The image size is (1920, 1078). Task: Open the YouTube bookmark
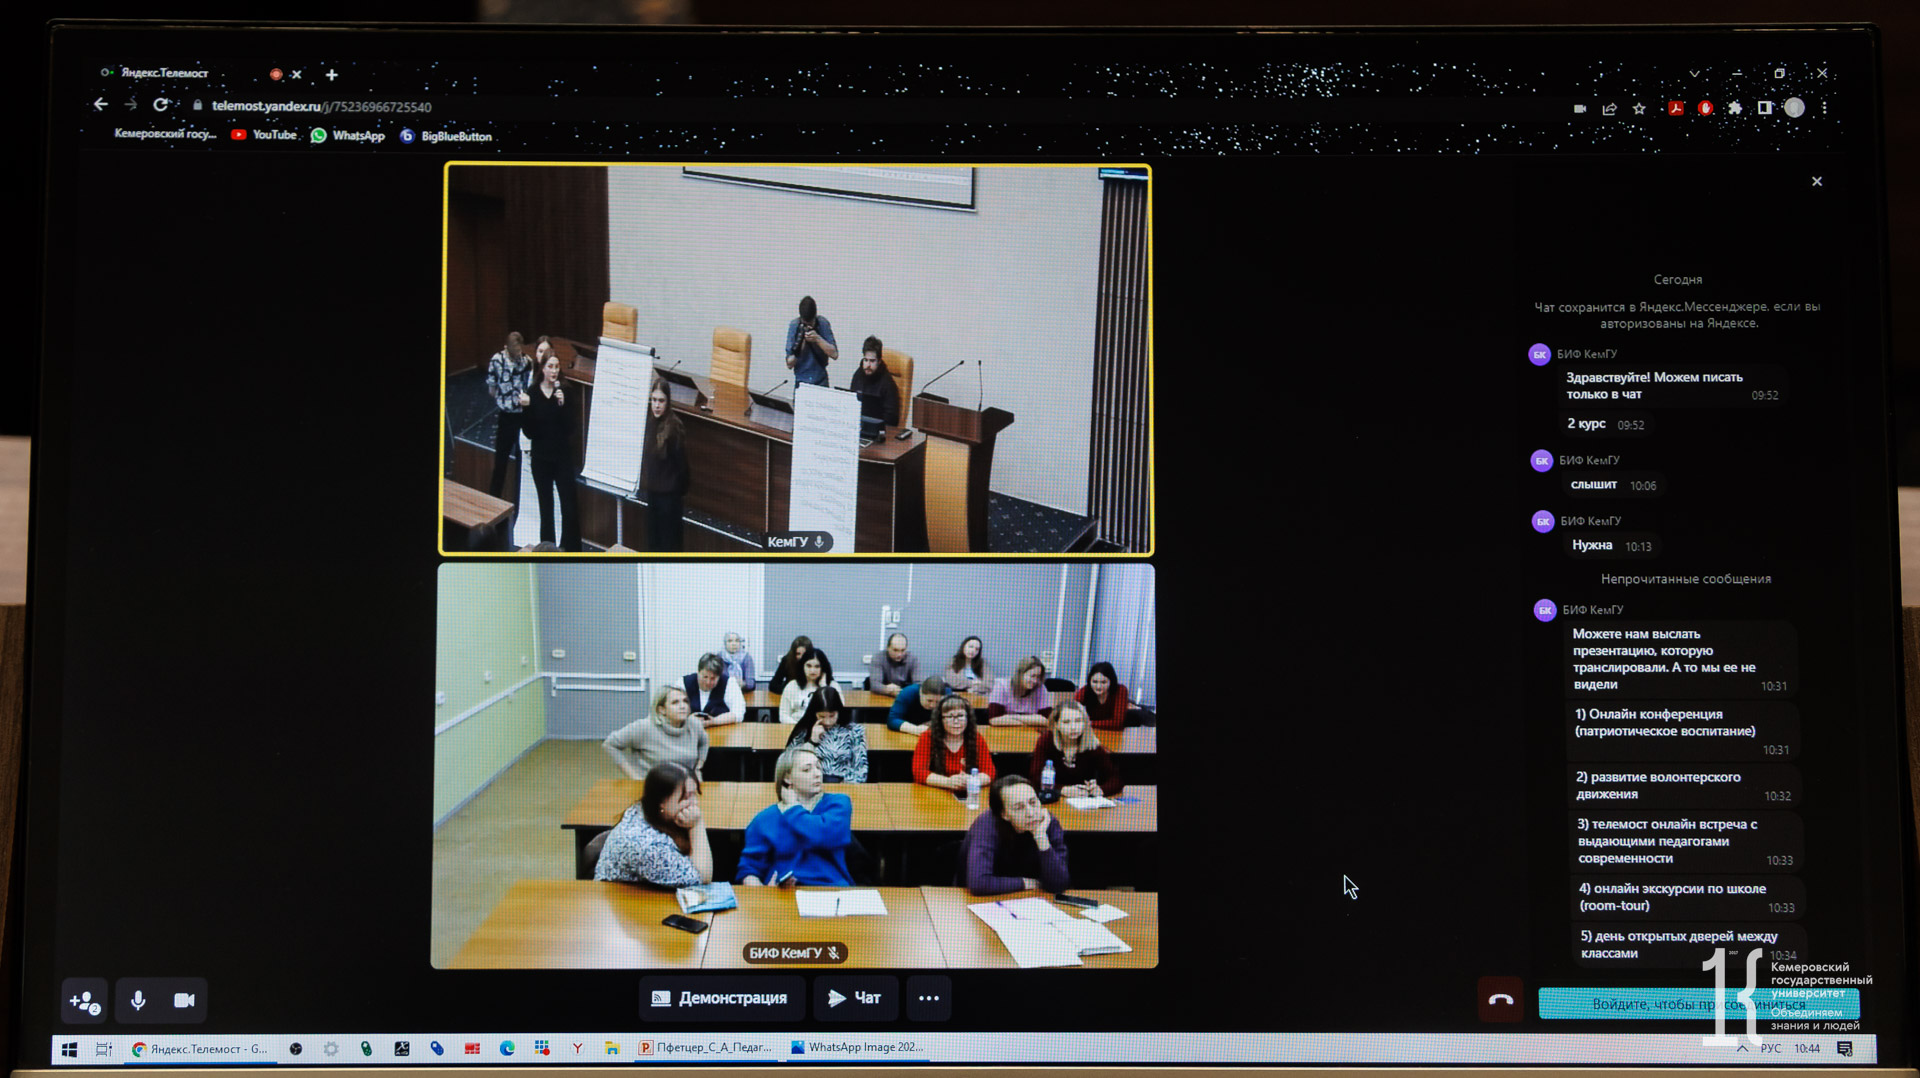click(264, 135)
